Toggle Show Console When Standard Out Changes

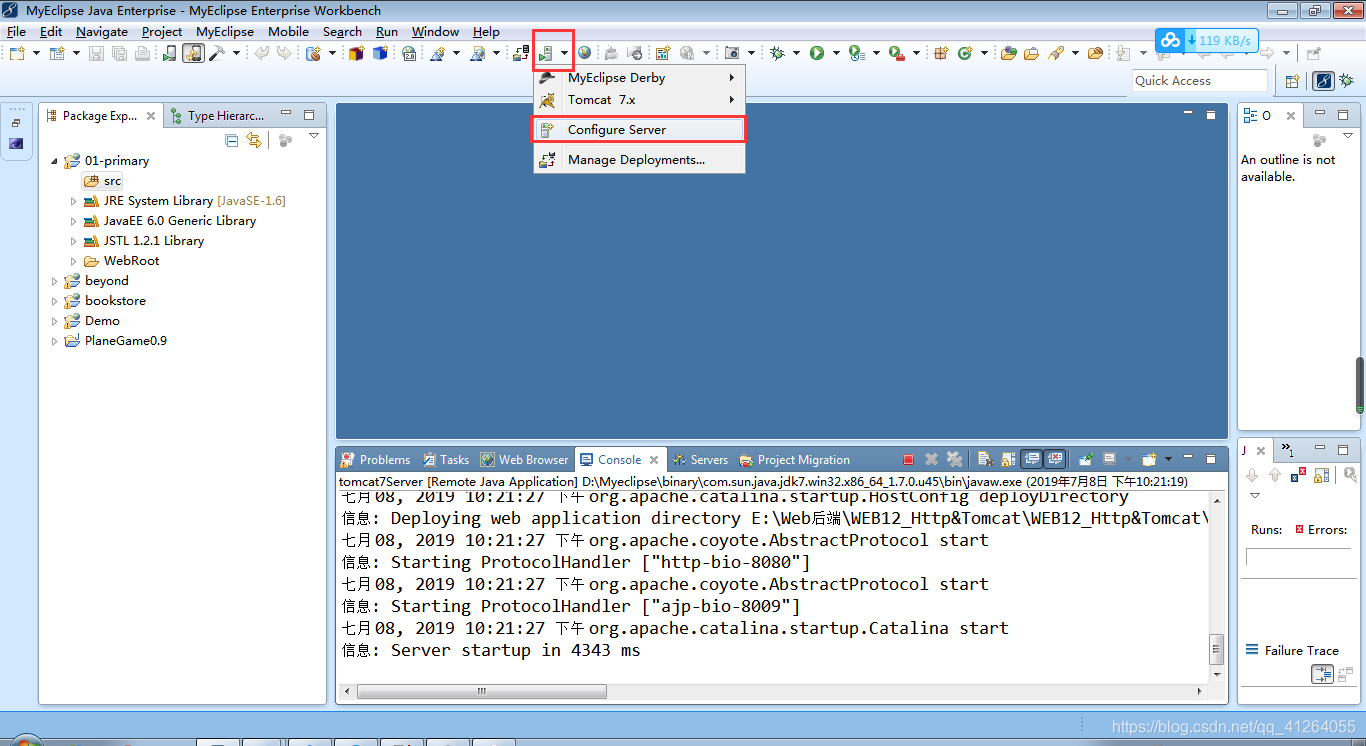(1032, 460)
